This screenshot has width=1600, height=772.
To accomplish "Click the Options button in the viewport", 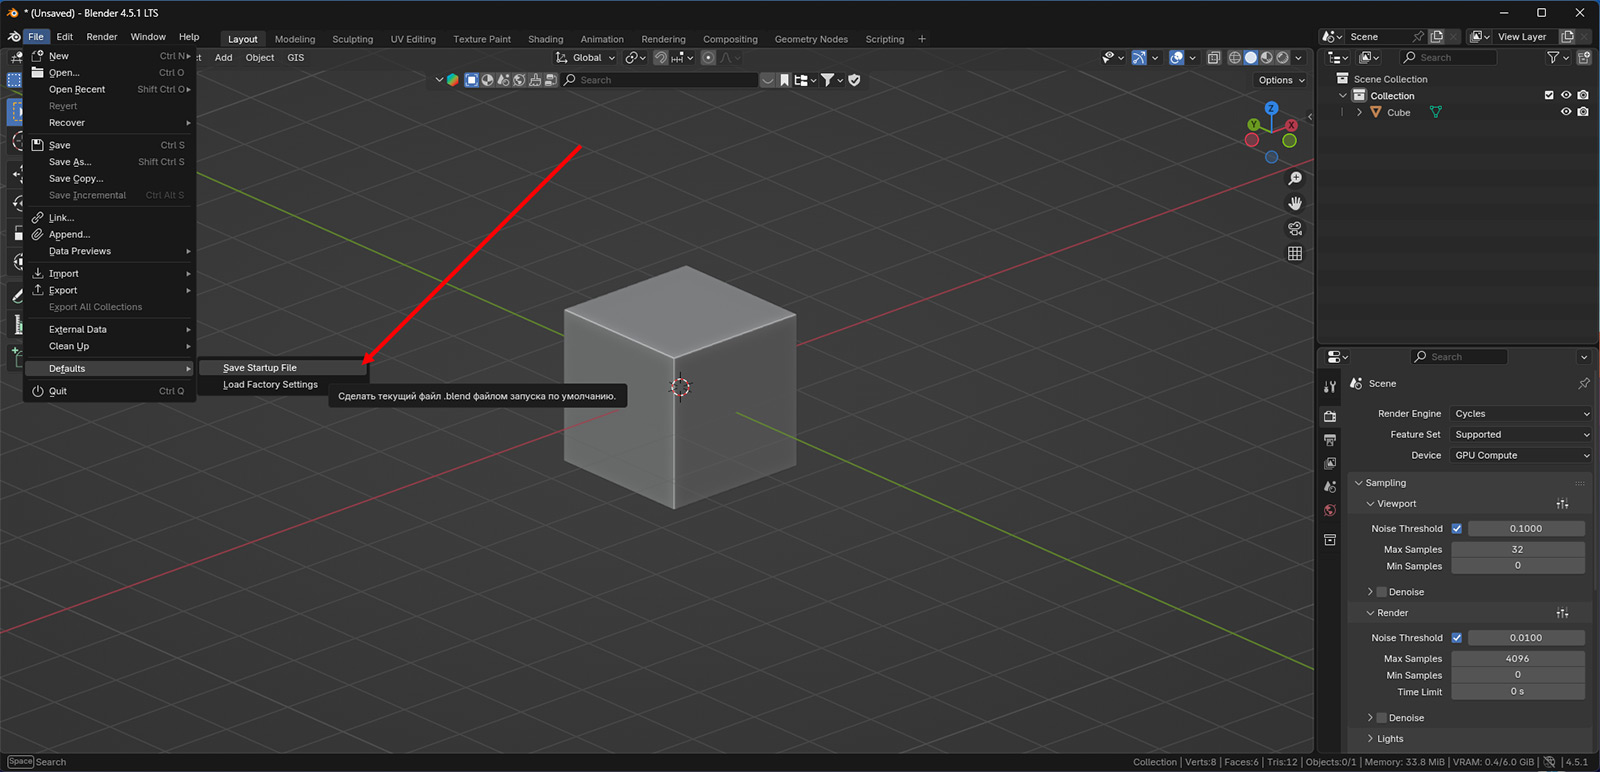I will point(1281,80).
